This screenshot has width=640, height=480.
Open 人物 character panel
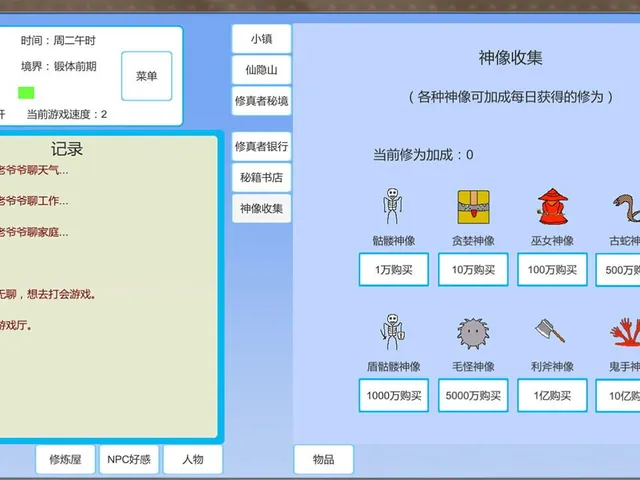(193, 459)
